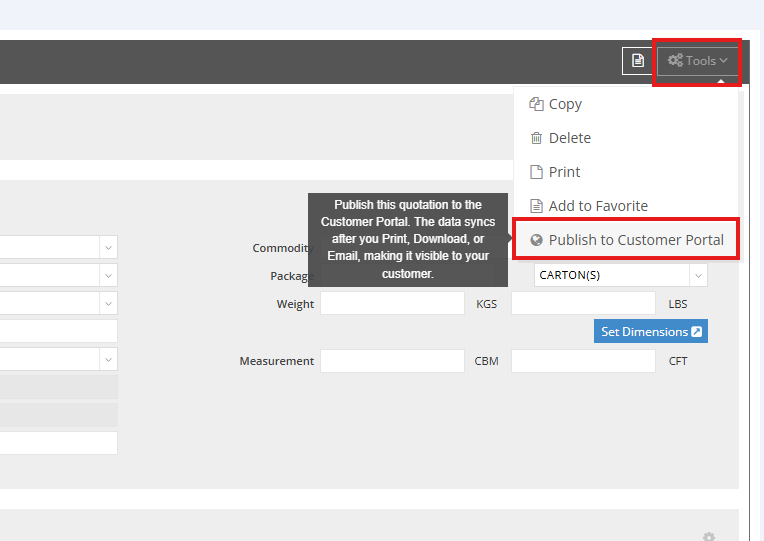Screen dimensions: 764x541
Task: Click the gear icon at bottom right
Action: coord(709,537)
